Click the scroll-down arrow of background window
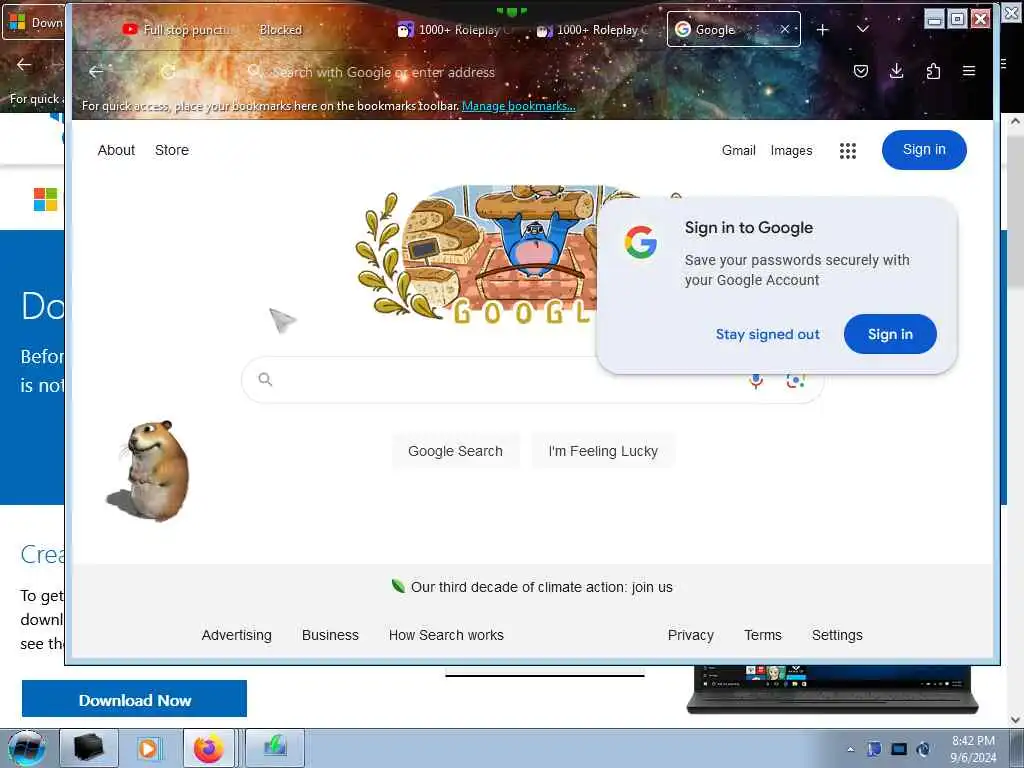The image size is (1024, 768). click(1016, 720)
